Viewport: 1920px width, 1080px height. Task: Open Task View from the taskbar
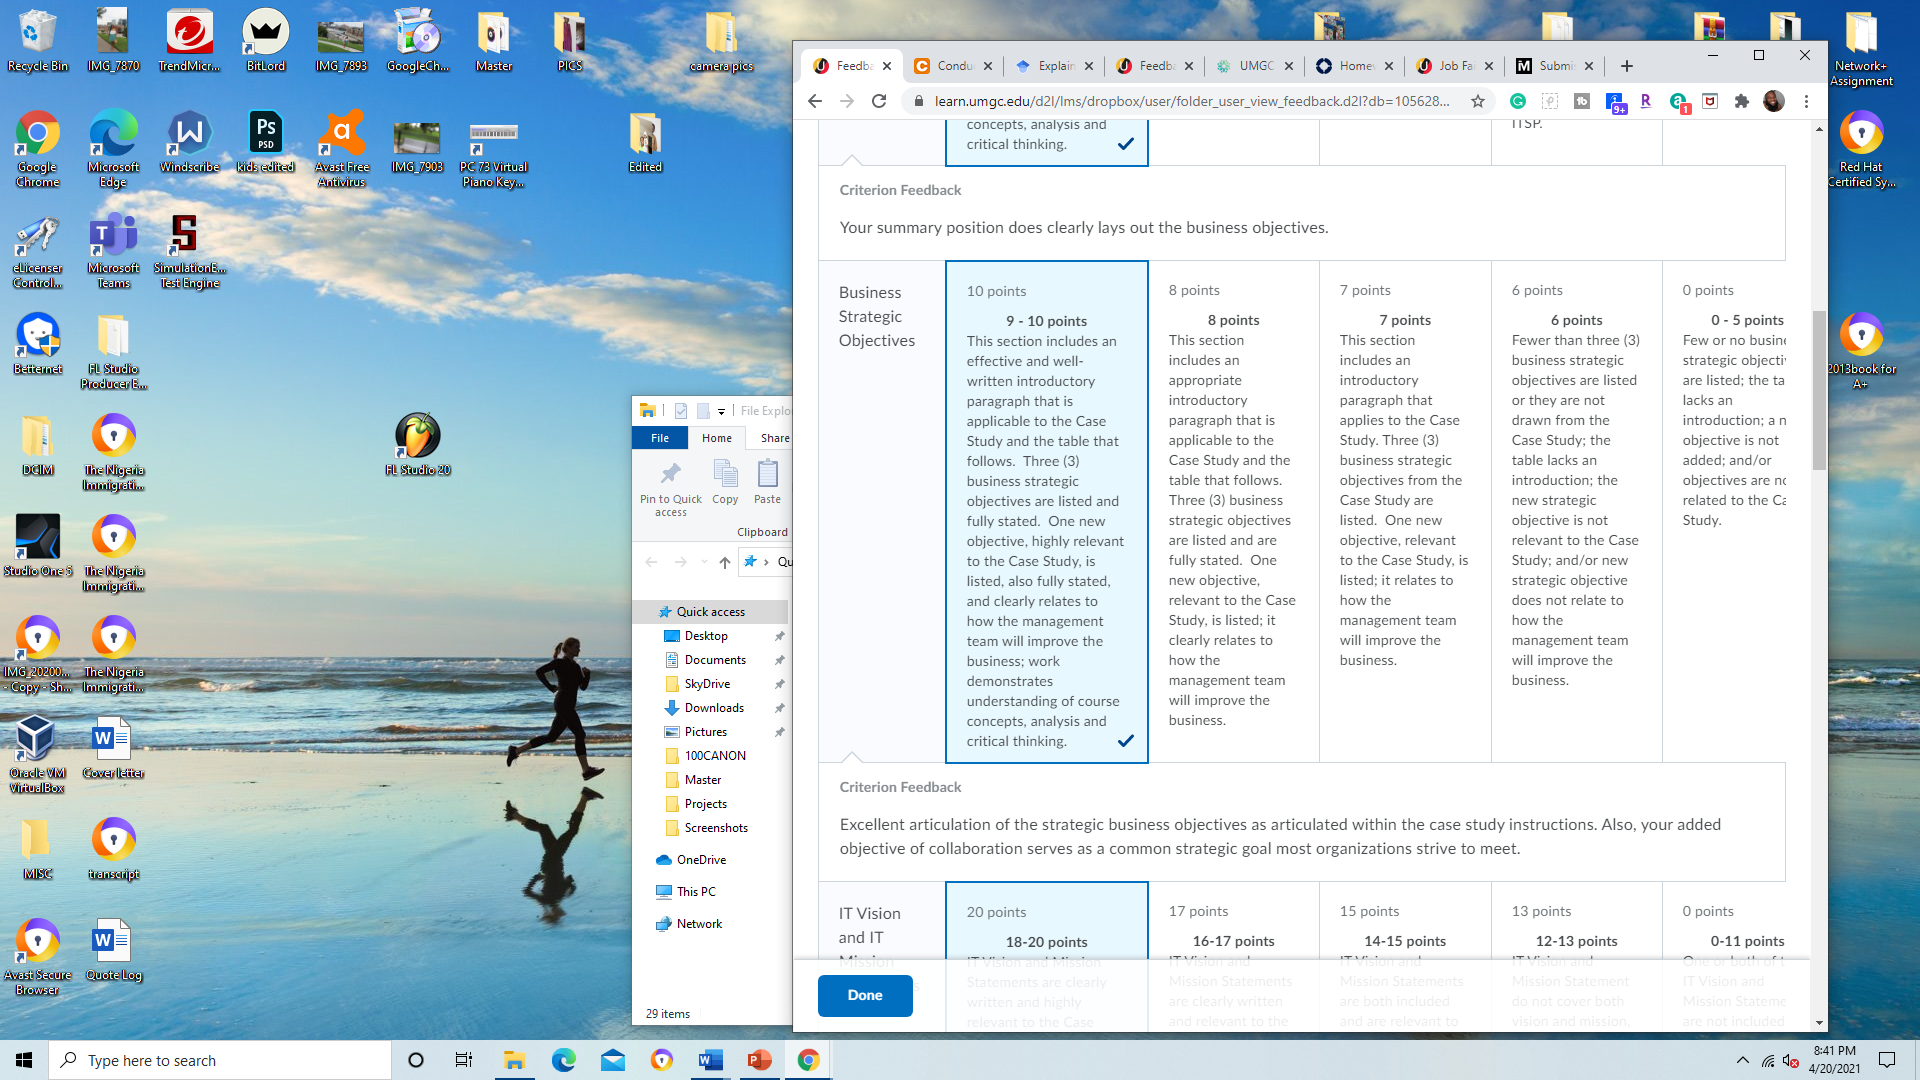pyautogui.click(x=463, y=1060)
